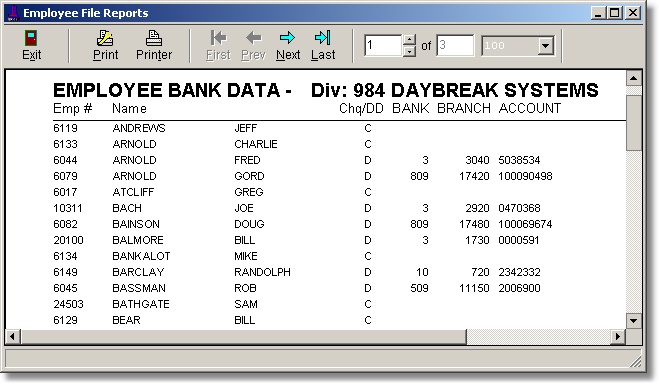Click the Print report icon
The height and width of the screenshot is (385, 659).
point(105,38)
